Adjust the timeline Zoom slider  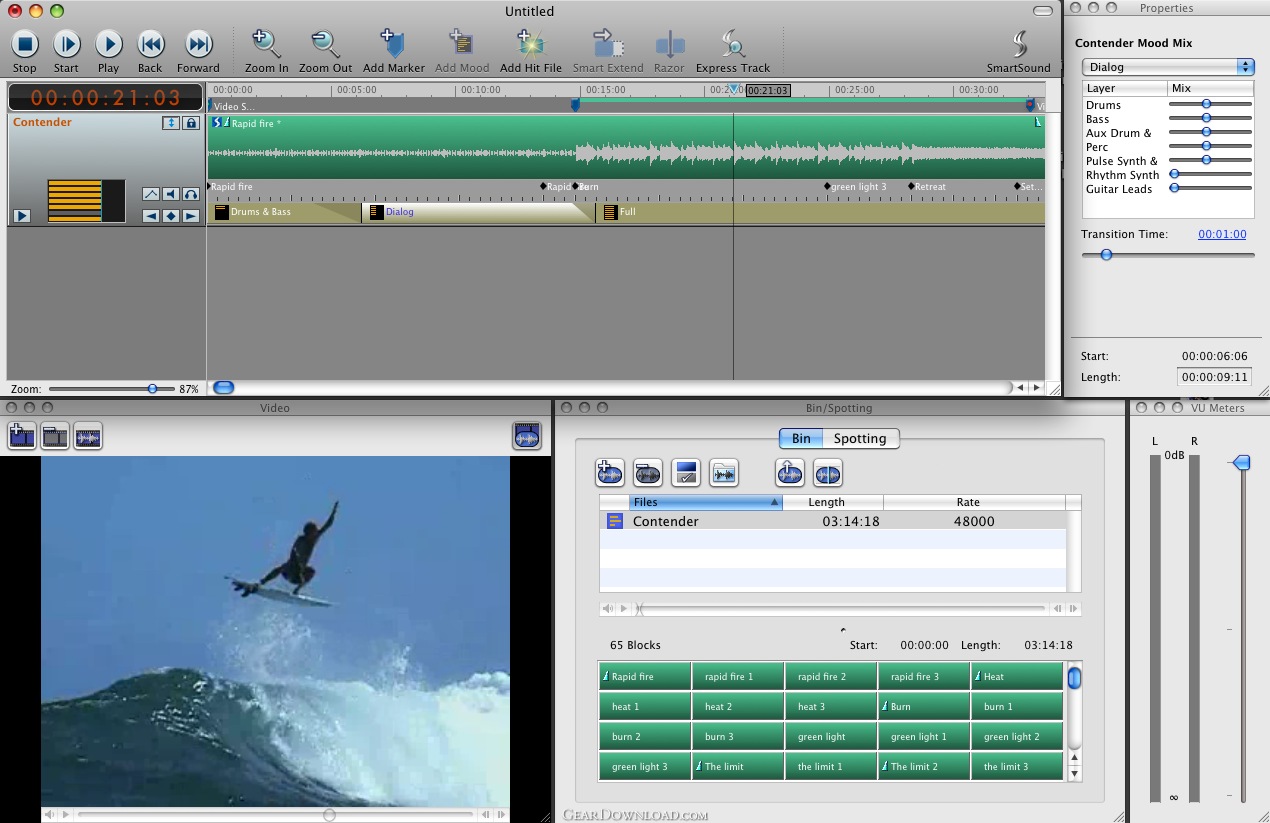coord(152,388)
